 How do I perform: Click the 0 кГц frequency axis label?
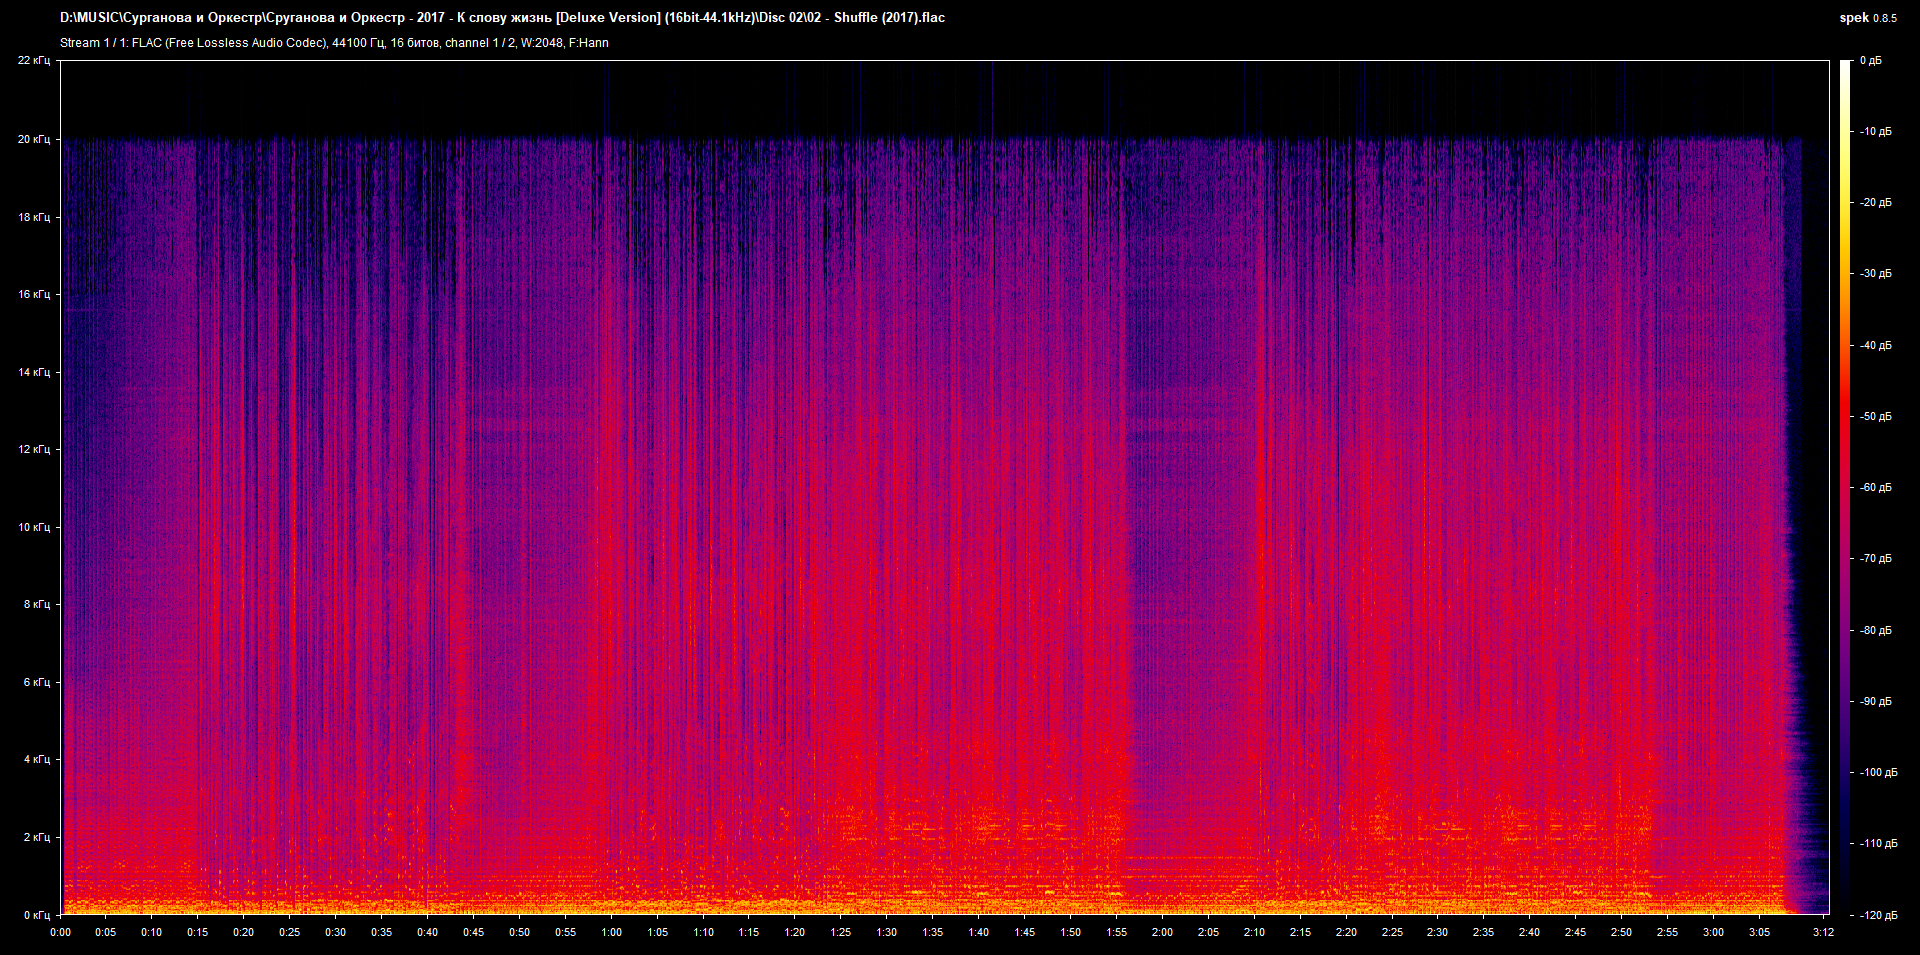point(36,915)
